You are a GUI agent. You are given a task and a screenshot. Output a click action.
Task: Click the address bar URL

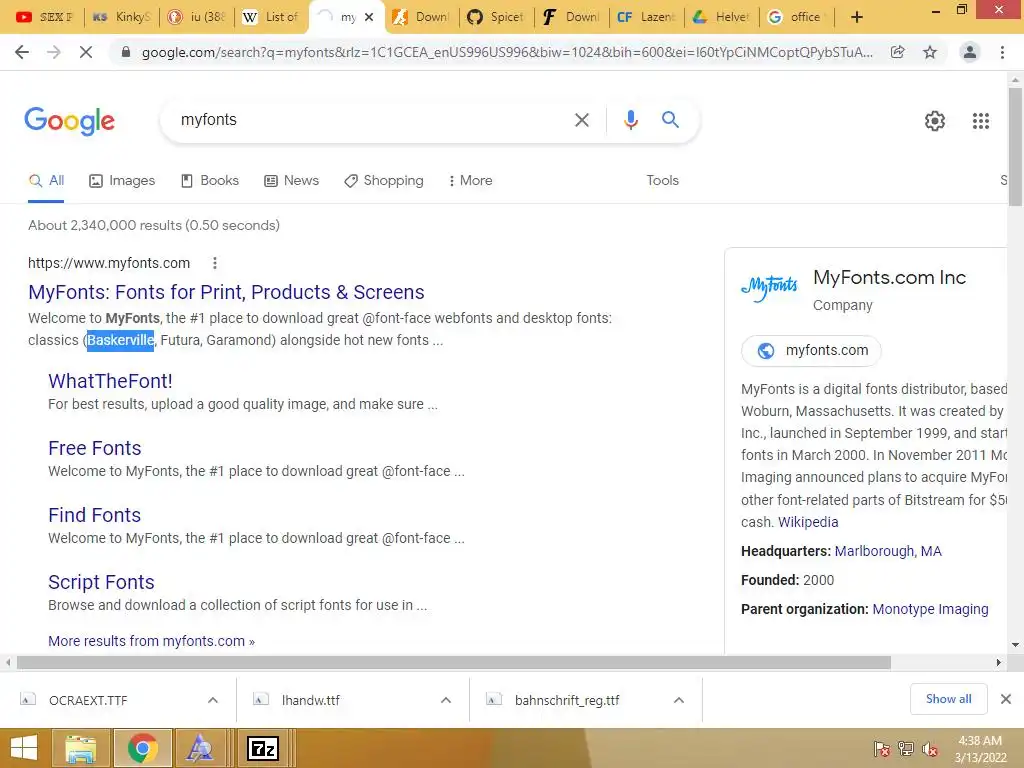(x=507, y=52)
